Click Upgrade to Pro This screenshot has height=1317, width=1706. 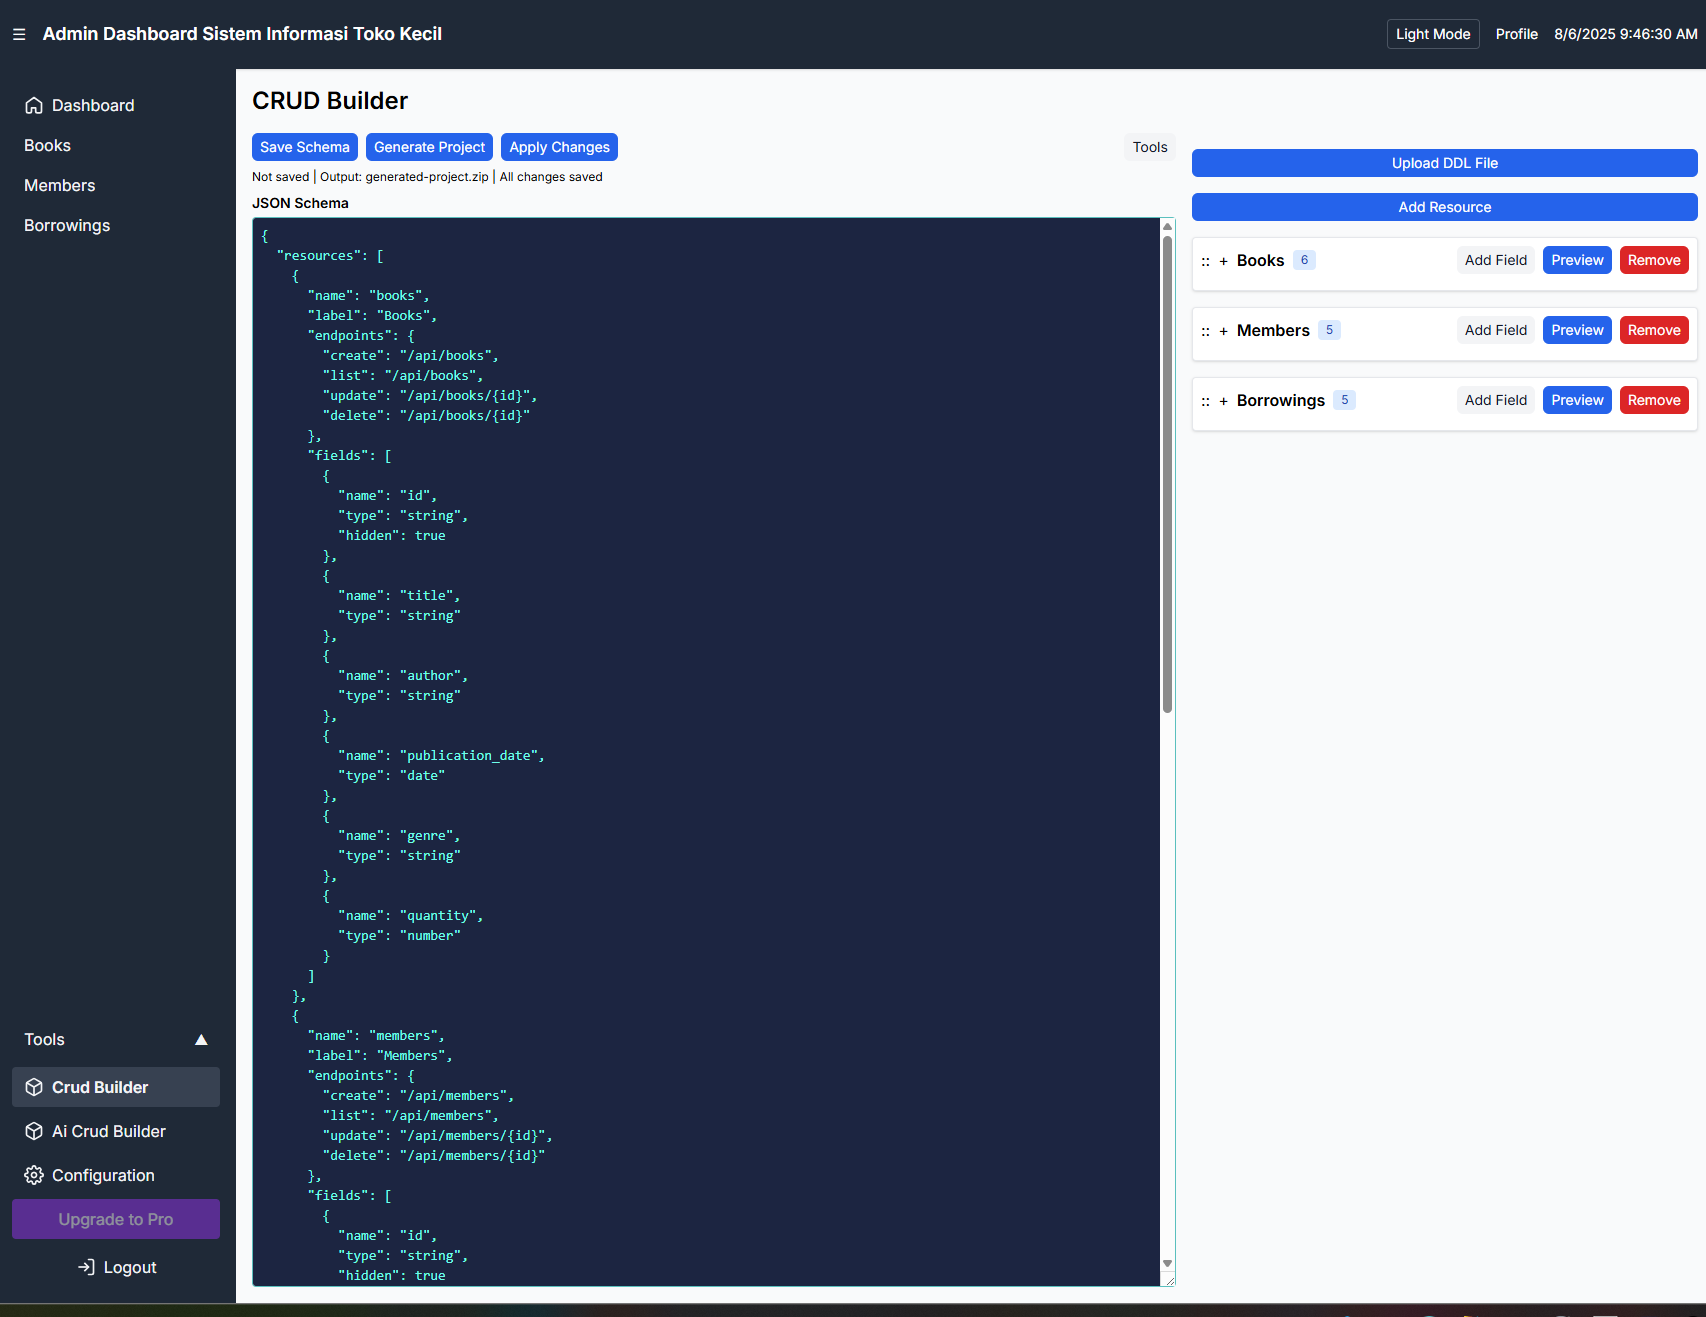(116, 1219)
